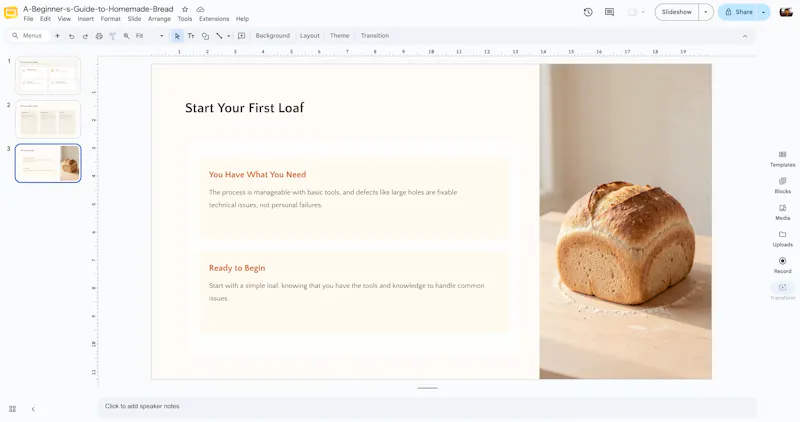
Task: Click the 'You Have What You Need' heading
Action: coord(257,175)
